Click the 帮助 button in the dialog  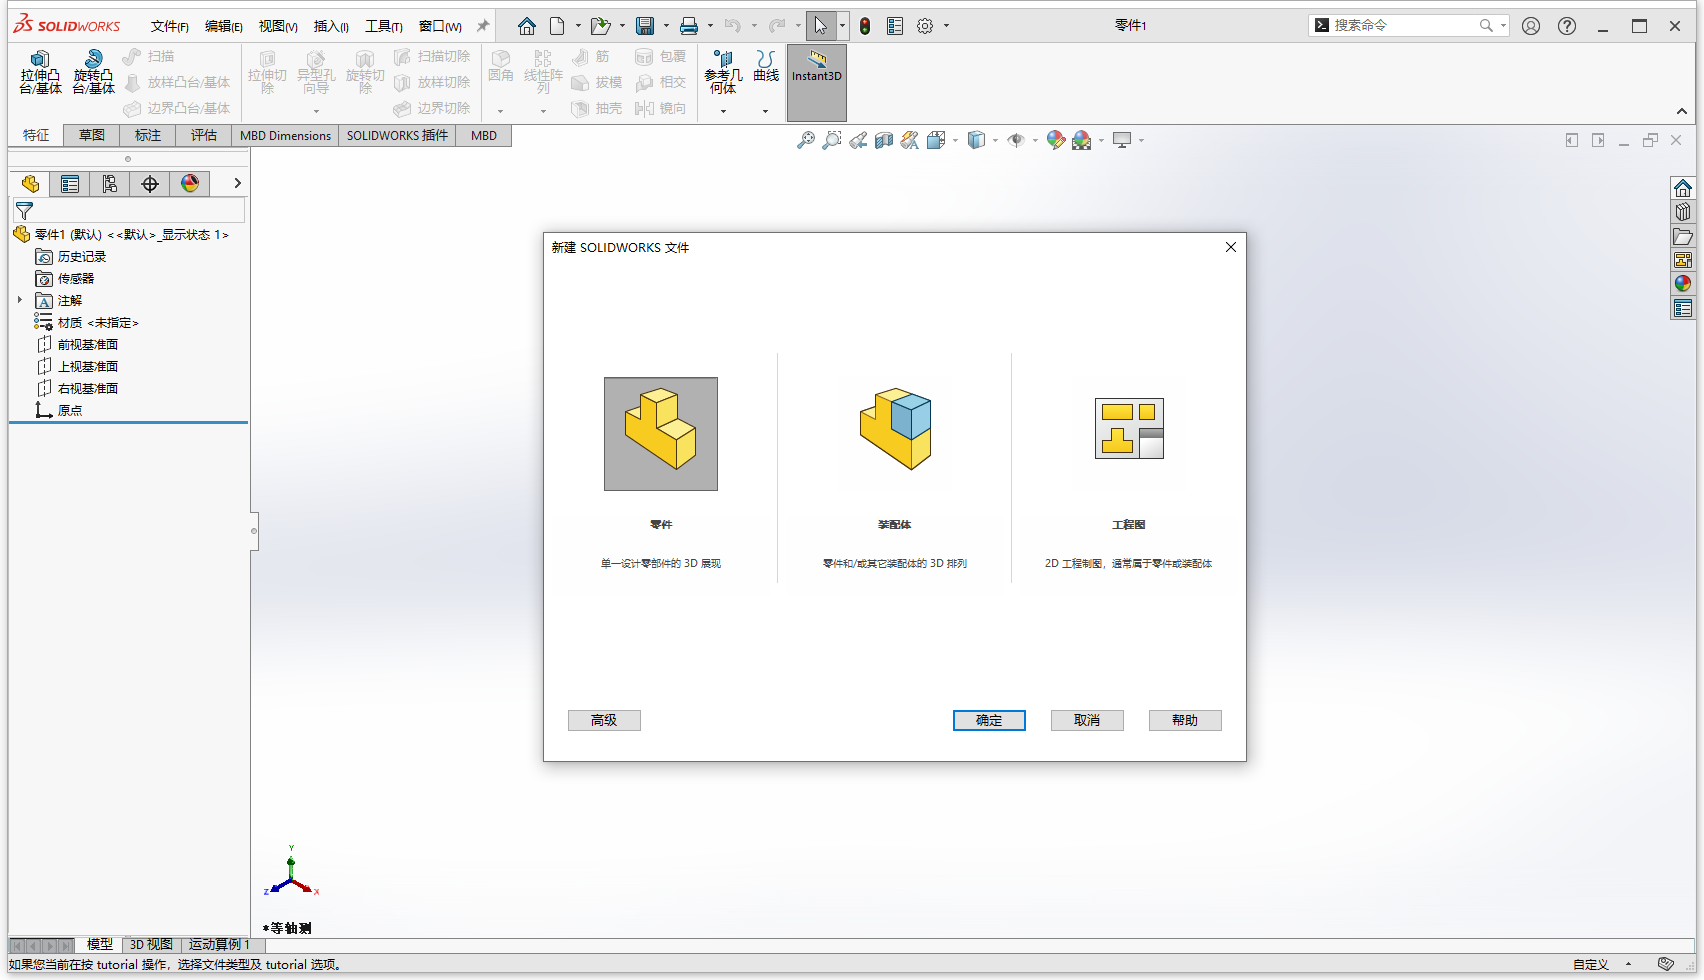coord(1185,720)
